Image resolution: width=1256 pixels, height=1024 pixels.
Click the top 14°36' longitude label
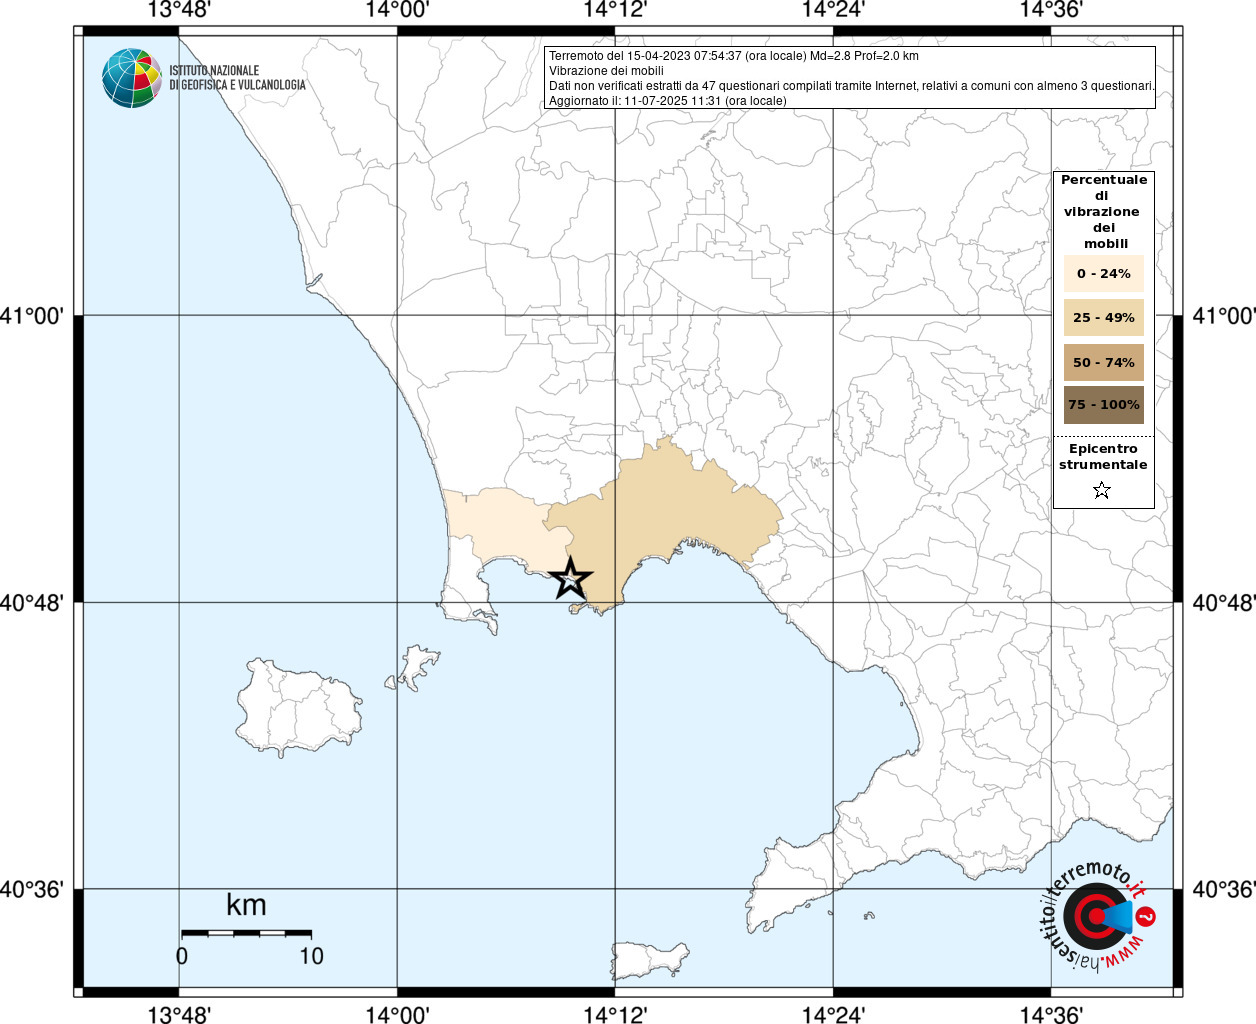pyautogui.click(x=1051, y=10)
